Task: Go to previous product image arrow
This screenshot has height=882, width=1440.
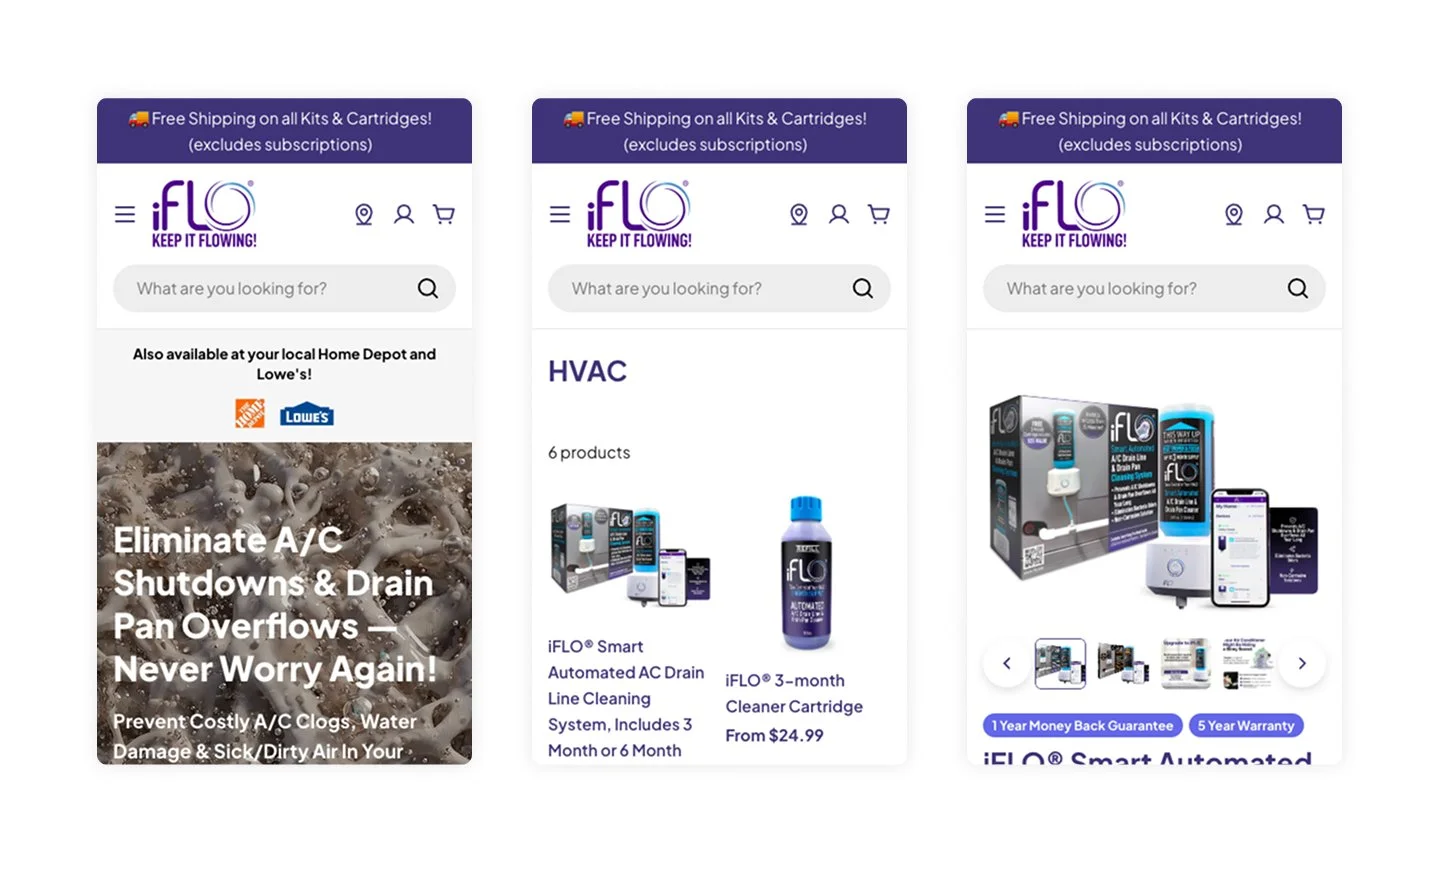Action: coord(1007,663)
